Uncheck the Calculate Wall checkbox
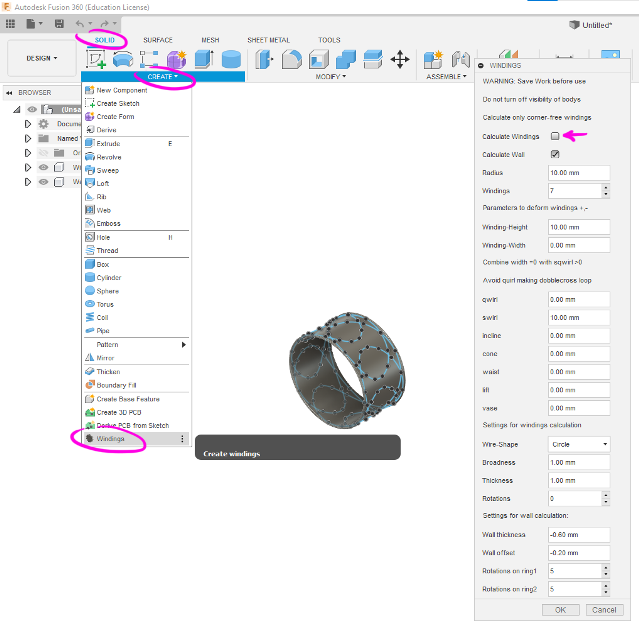639x625 pixels. click(x=555, y=154)
